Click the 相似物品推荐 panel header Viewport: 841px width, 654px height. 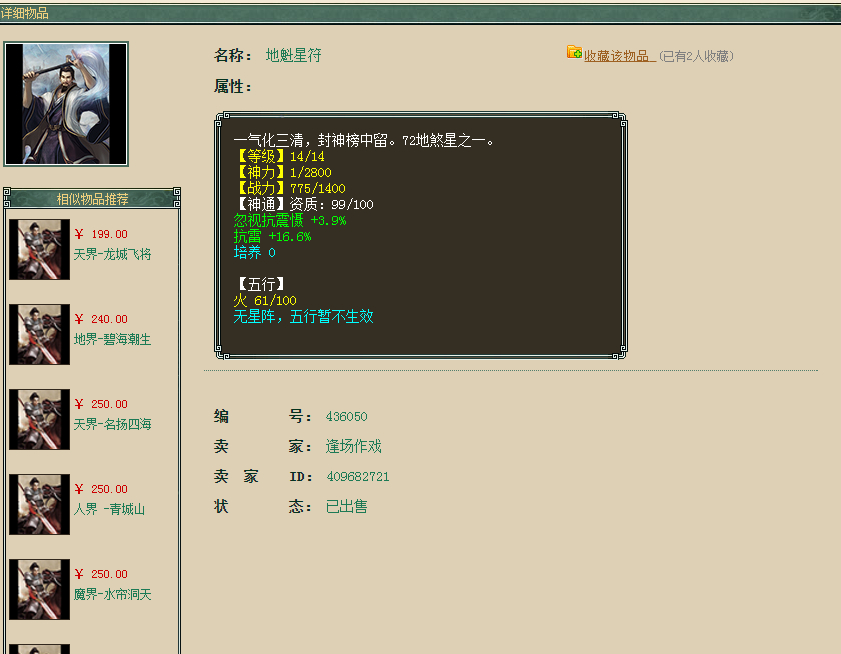[x=92, y=199]
